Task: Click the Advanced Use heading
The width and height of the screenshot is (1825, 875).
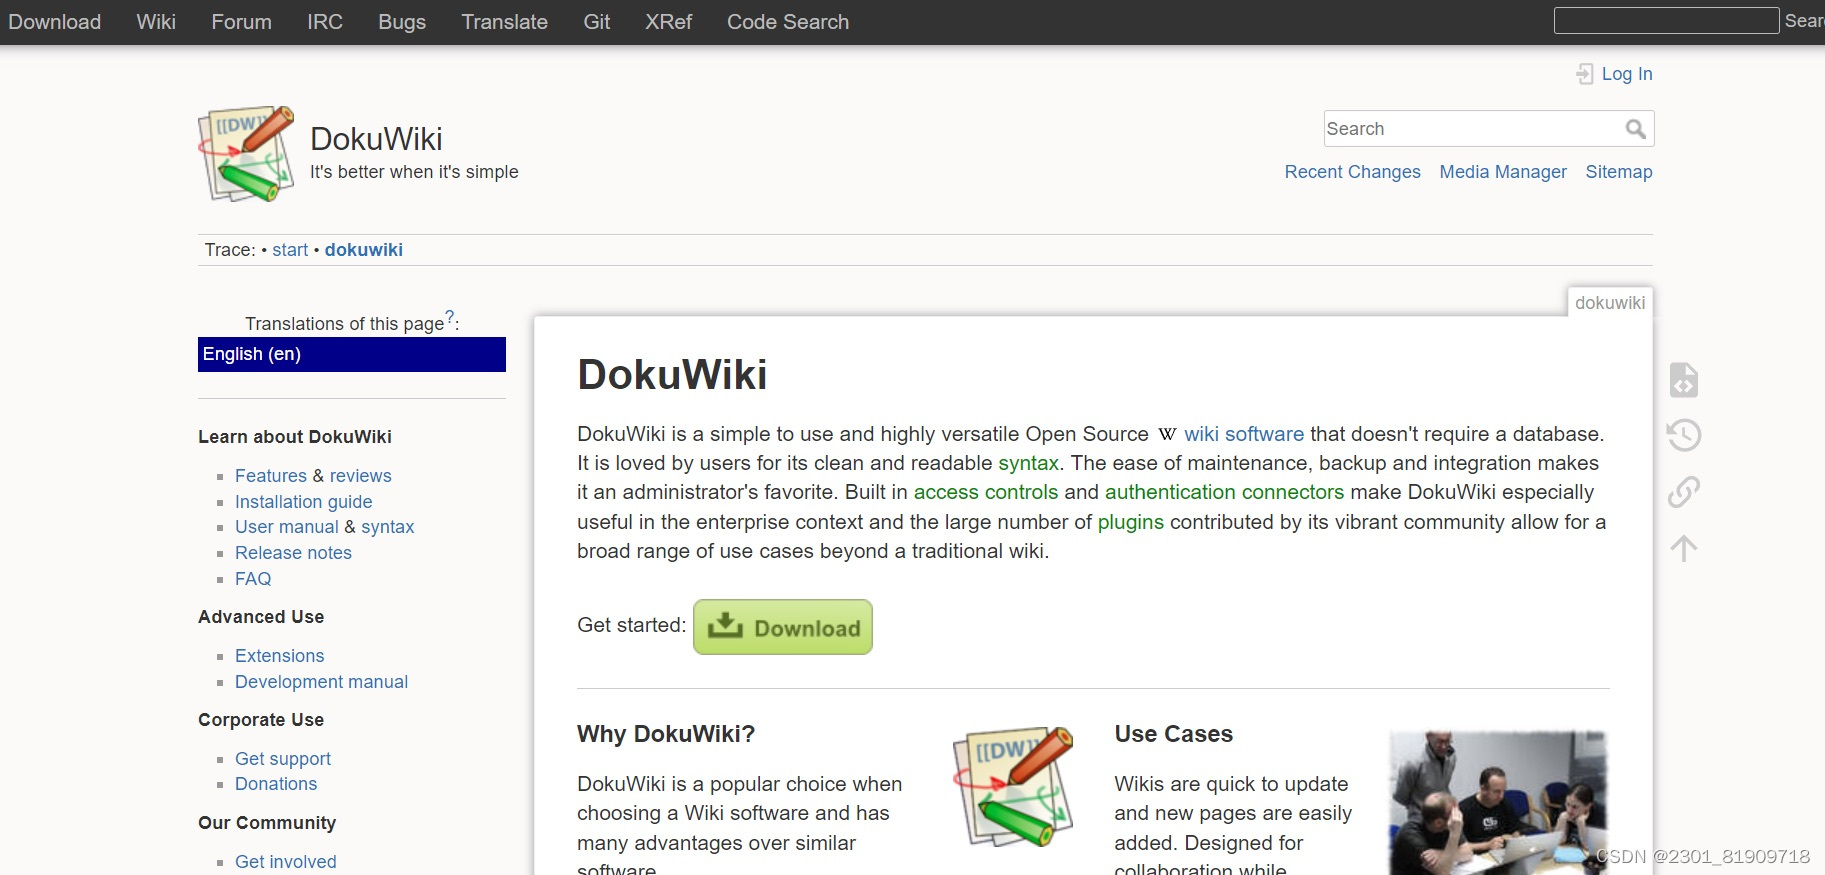Action: 261,617
